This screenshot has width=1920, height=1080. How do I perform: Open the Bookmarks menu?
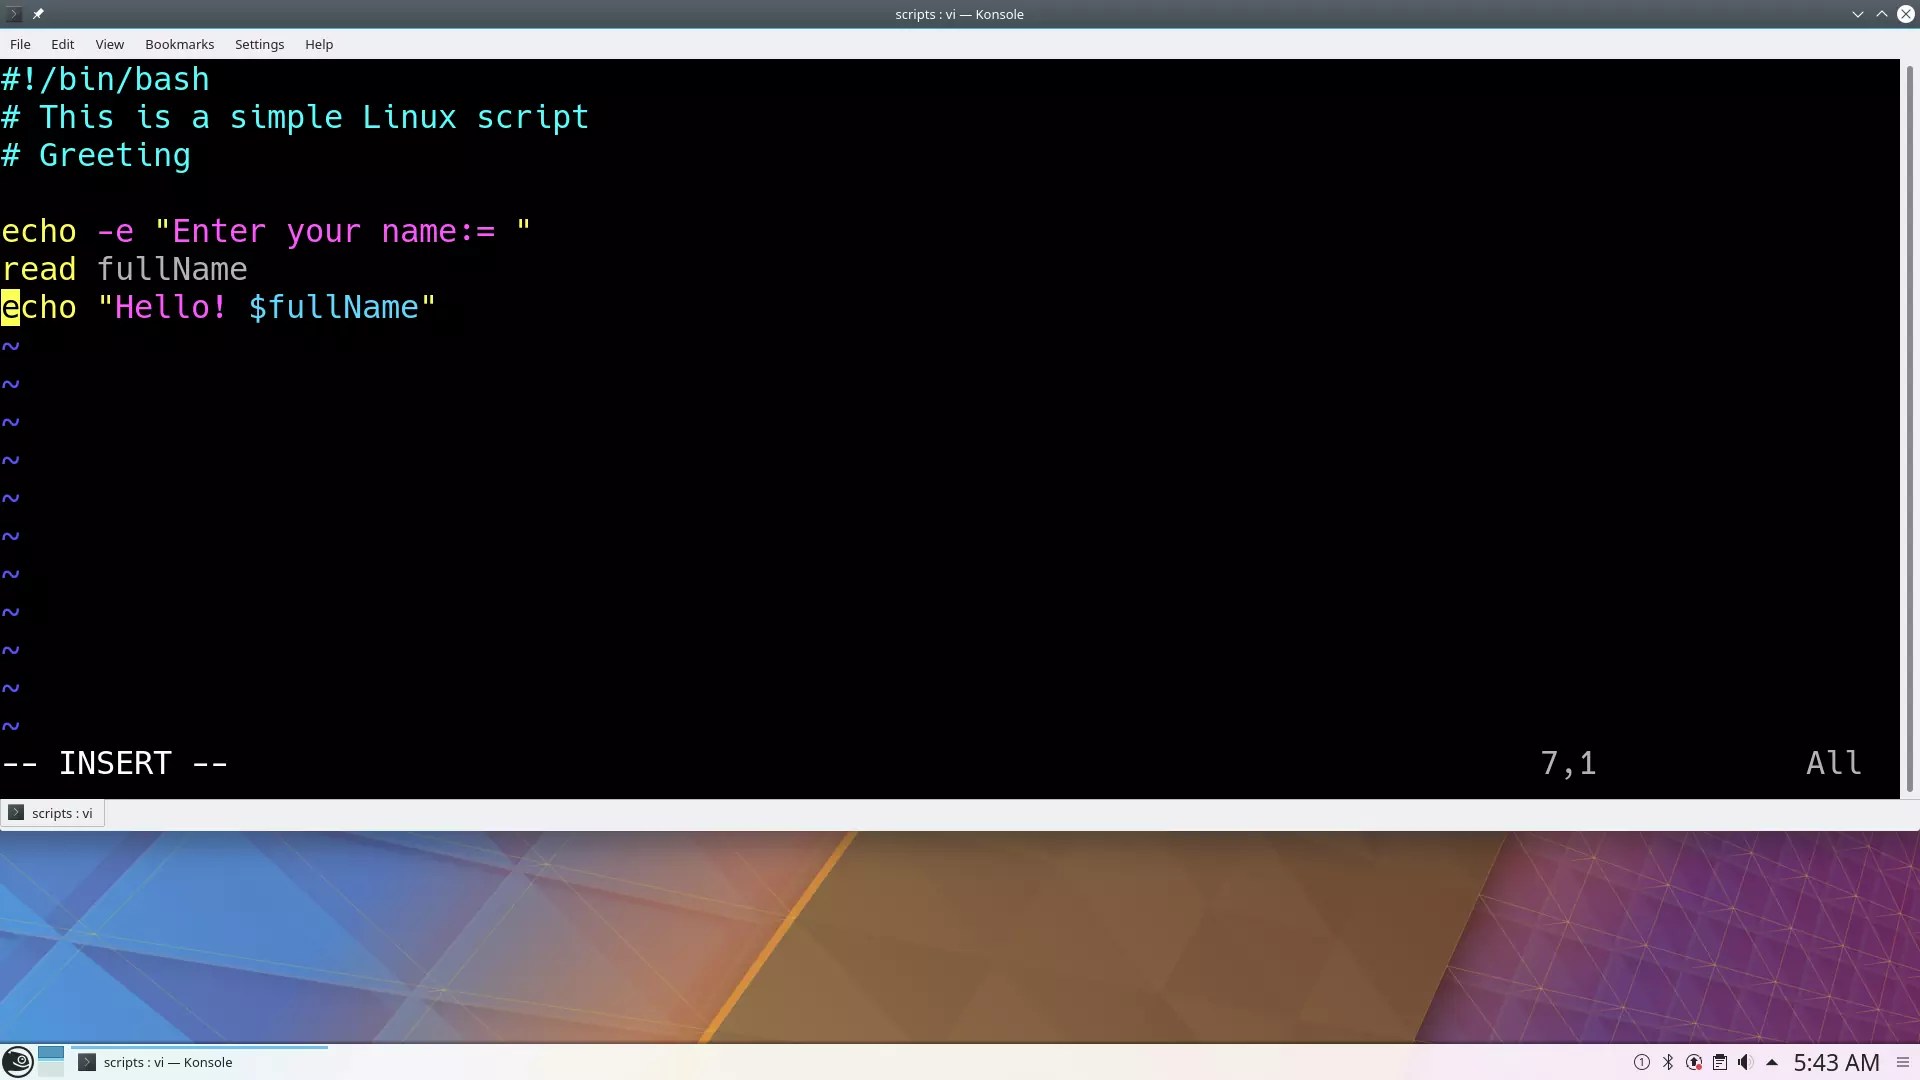(179, 44)
